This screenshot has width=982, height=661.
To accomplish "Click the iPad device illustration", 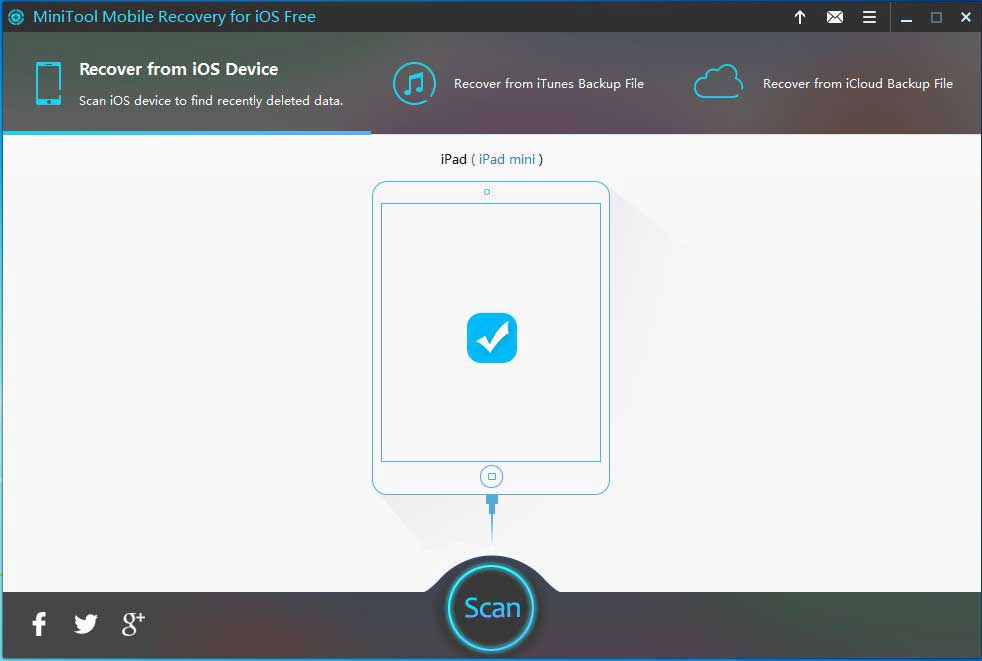I will 491,338.
